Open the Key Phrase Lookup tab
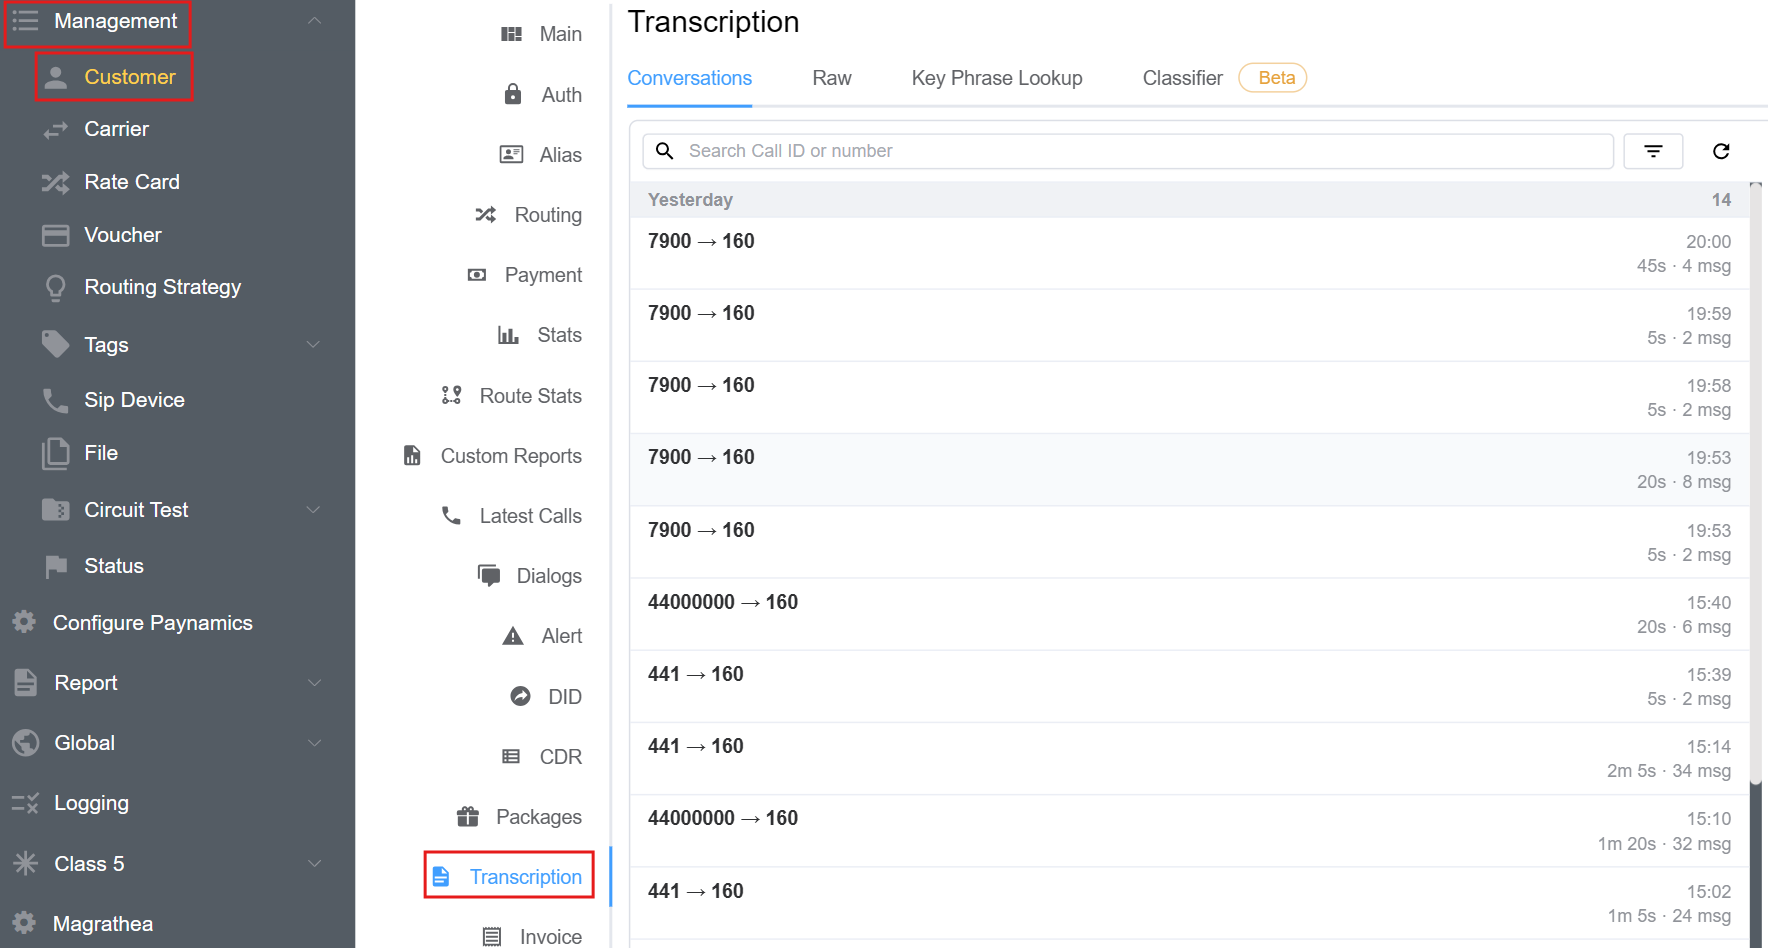The width and height of the screenshot is (1768, 948). [997, 78]
